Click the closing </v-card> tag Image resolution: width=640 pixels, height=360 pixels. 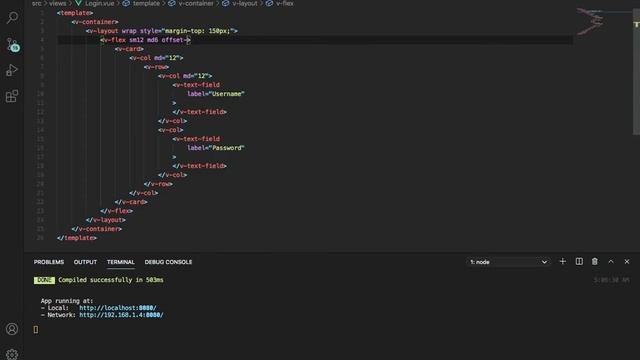coord(131,202)
